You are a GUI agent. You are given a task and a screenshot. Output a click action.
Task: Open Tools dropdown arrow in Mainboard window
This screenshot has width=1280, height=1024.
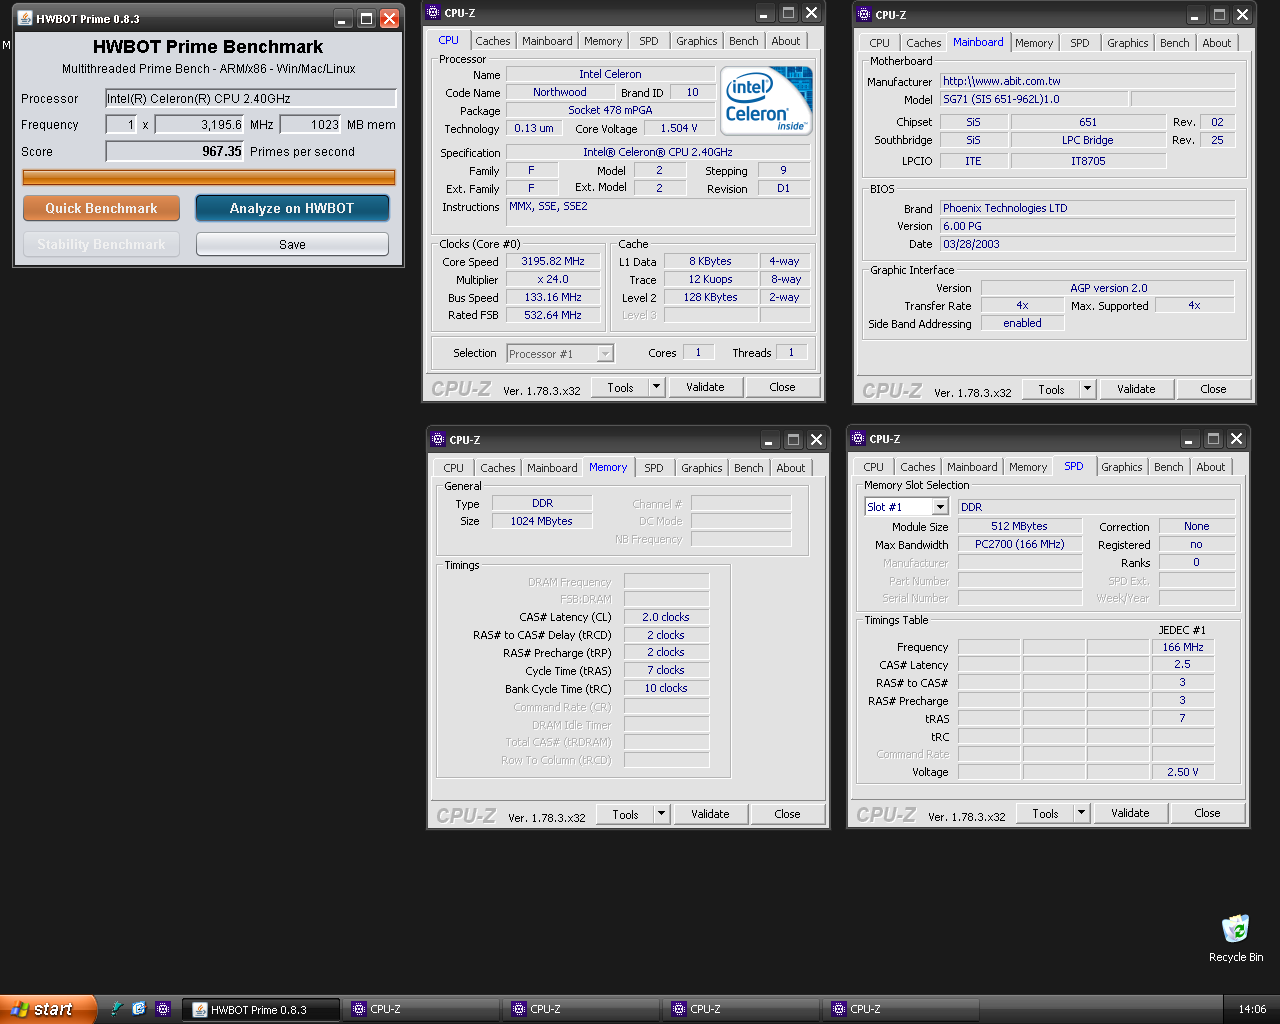[1087, 389]
